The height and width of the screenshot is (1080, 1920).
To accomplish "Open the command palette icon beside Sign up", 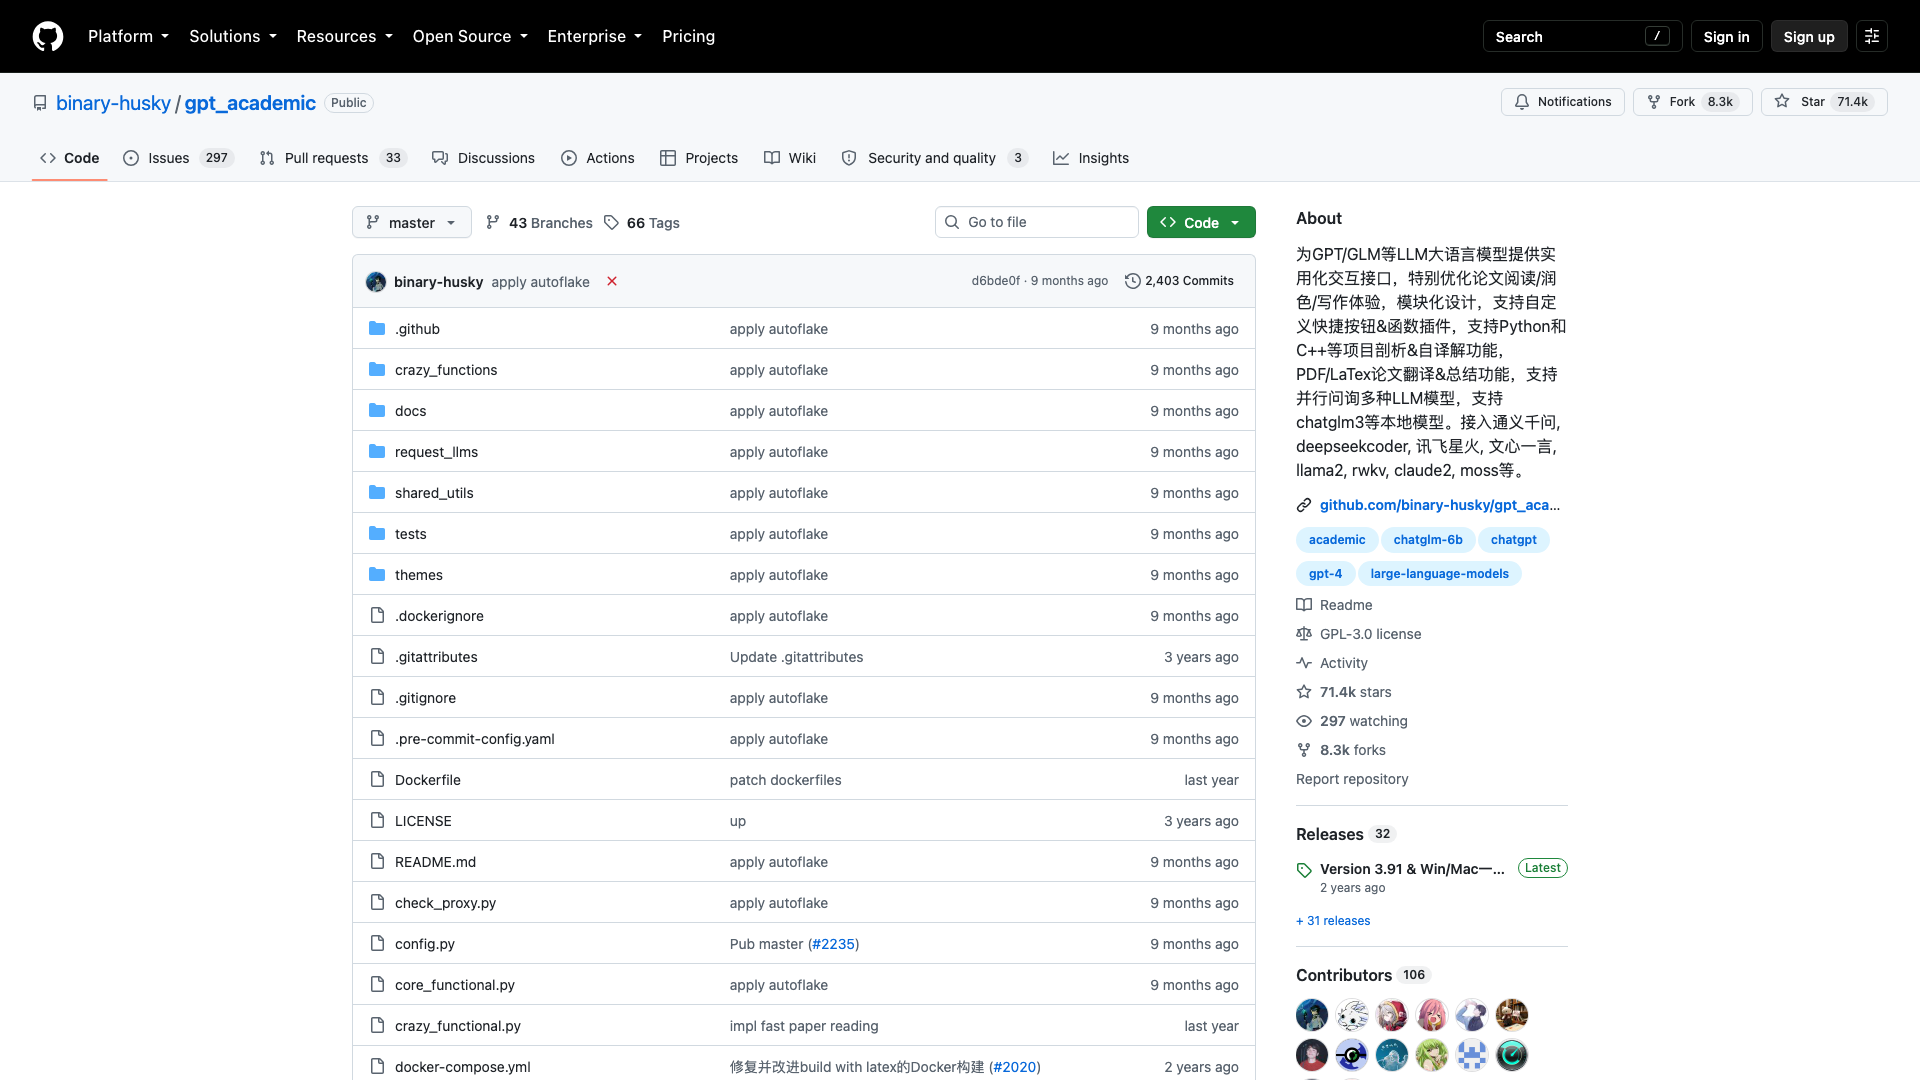I will tap(1872, 36).
